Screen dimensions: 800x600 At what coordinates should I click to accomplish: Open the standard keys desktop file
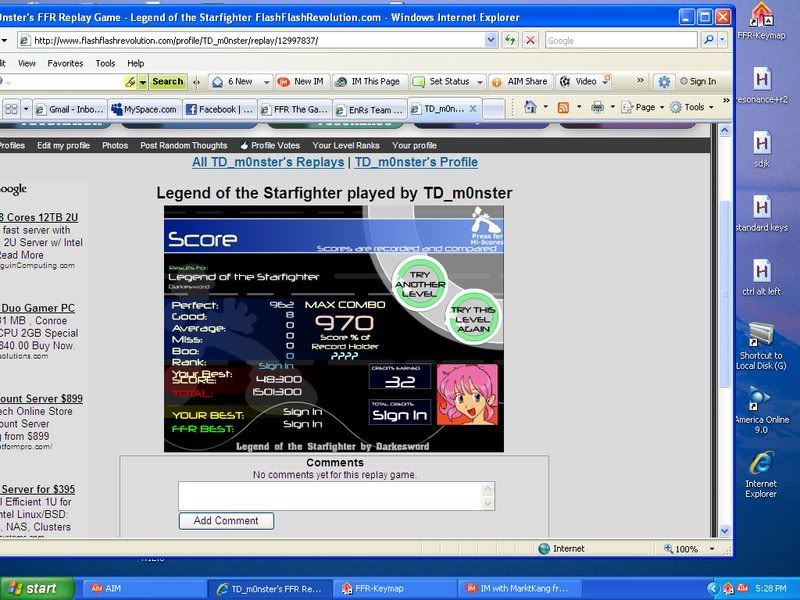coord(762,213)
